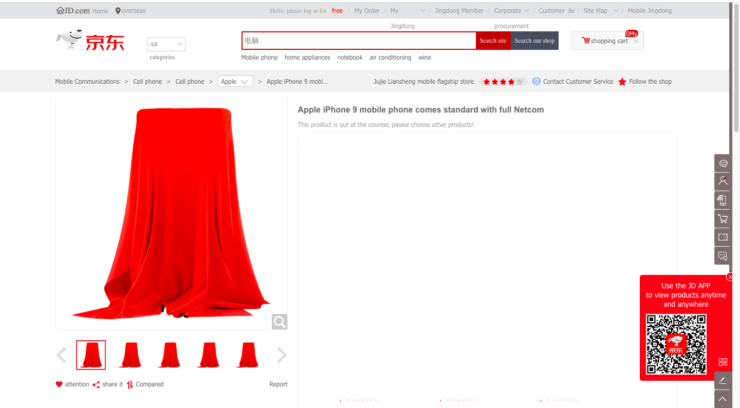The width and height of the screenshot is (740, 408).
Task: Open Jujie Liansheng mobile flagship store
Action: coord(423,82)
